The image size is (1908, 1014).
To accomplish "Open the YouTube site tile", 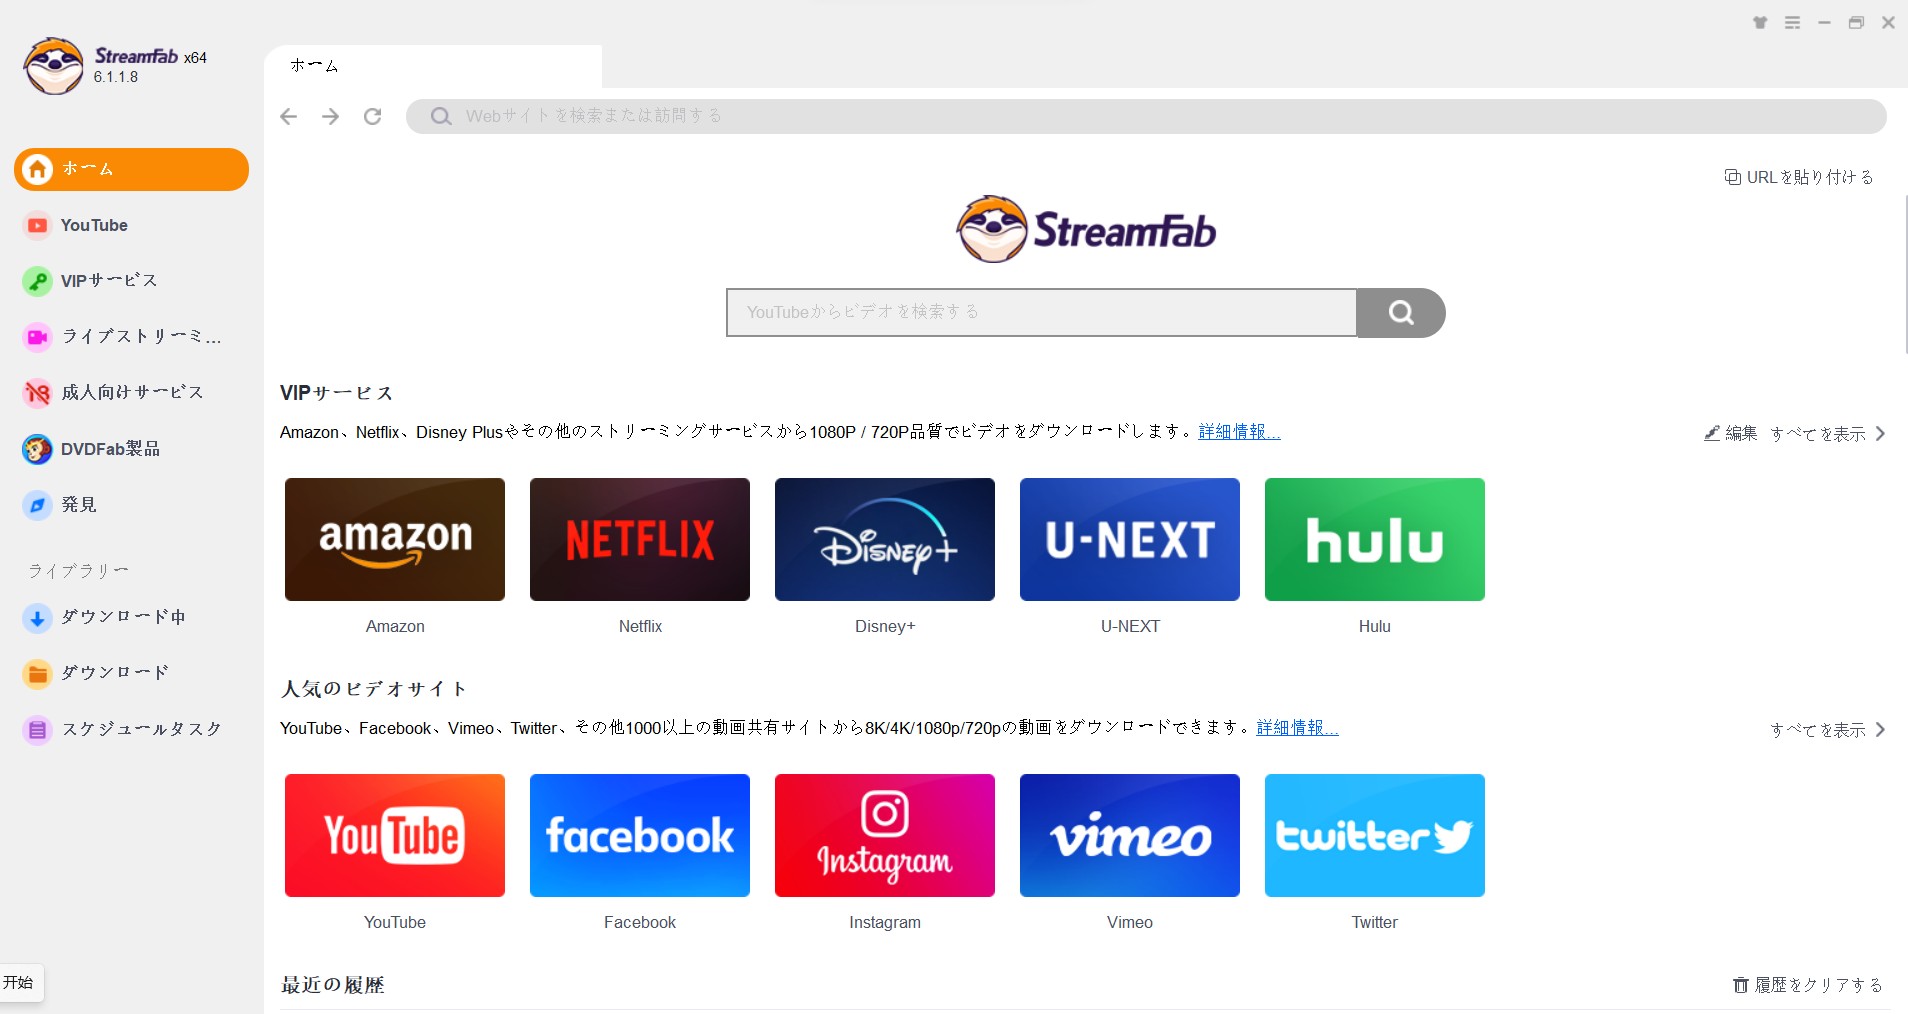I will [x=395, y=835].
